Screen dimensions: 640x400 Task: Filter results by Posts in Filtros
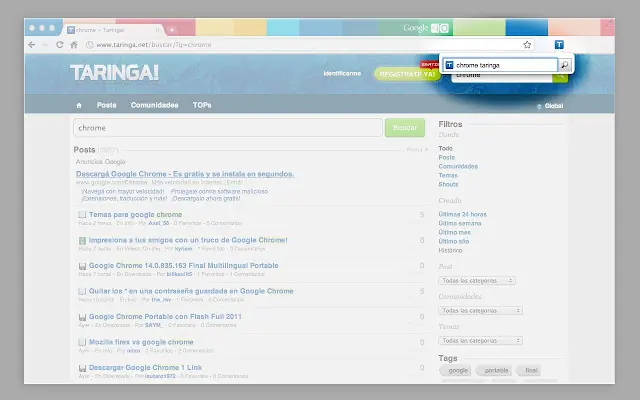point(447,157)
